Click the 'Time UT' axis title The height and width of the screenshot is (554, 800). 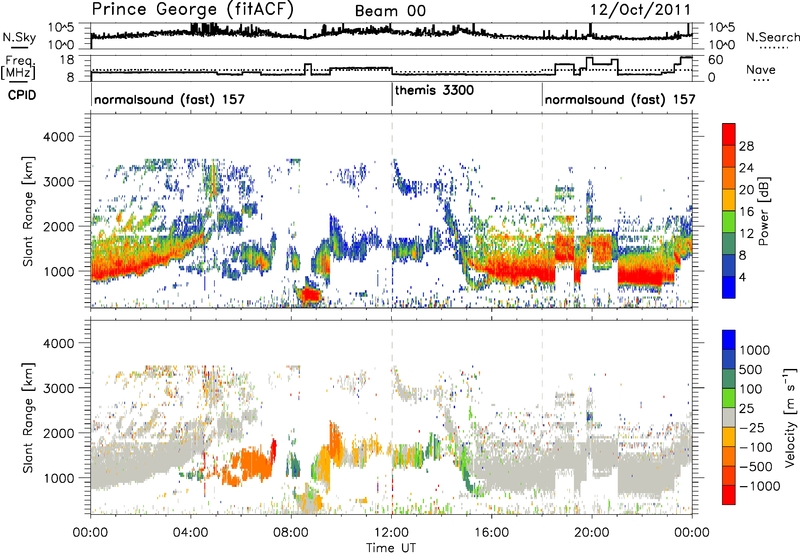[x=391, y=548]
